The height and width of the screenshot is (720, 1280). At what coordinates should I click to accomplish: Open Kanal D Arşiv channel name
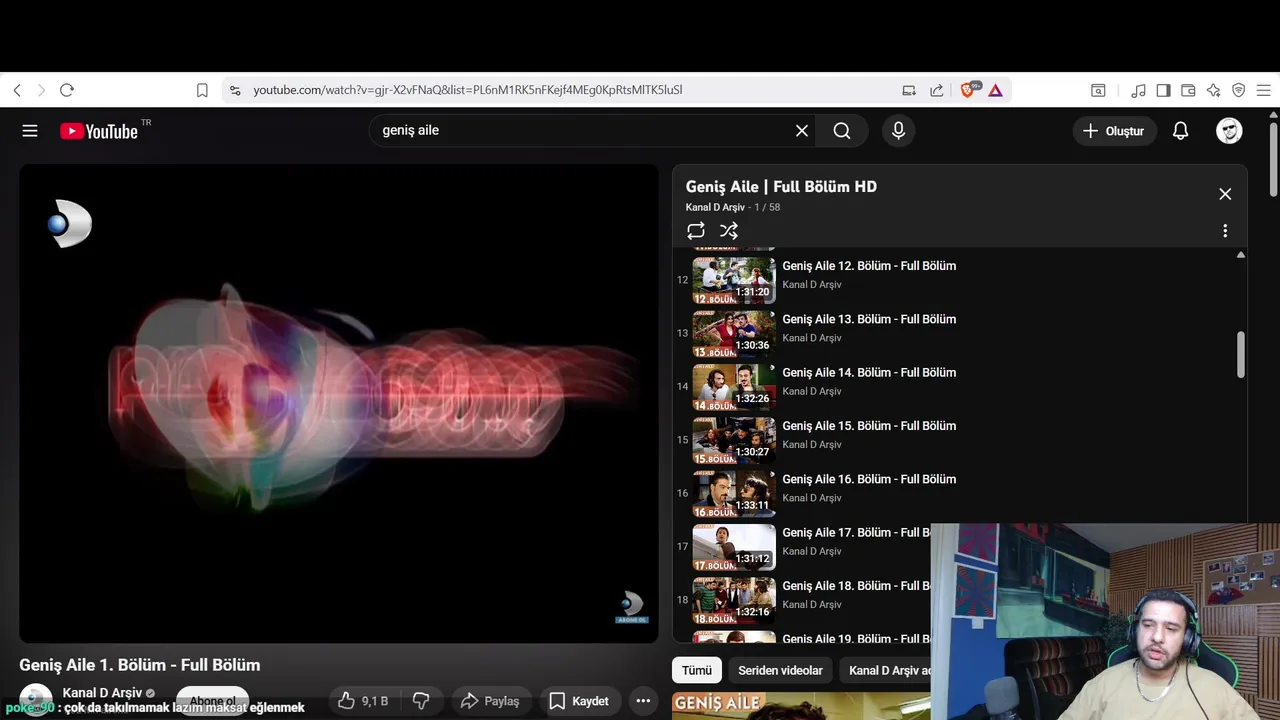click(x=102, y=693)
